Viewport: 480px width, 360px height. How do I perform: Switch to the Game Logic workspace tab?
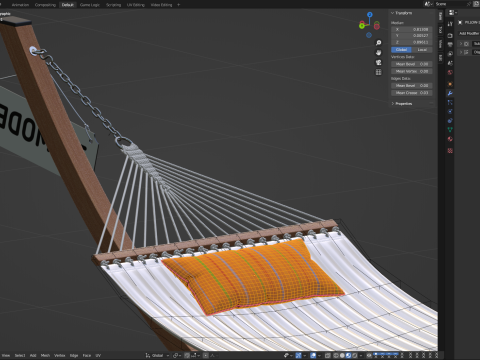coord(90,5)
